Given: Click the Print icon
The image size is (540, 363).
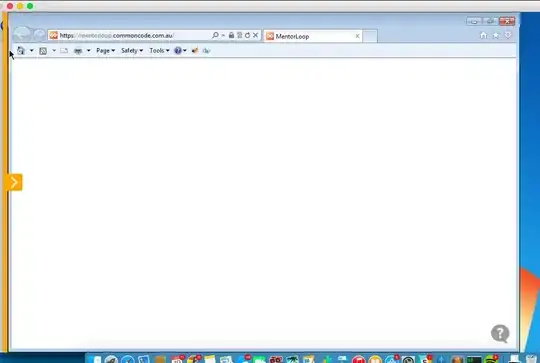Looking at the screenshot, I should (x=78, y=51).
